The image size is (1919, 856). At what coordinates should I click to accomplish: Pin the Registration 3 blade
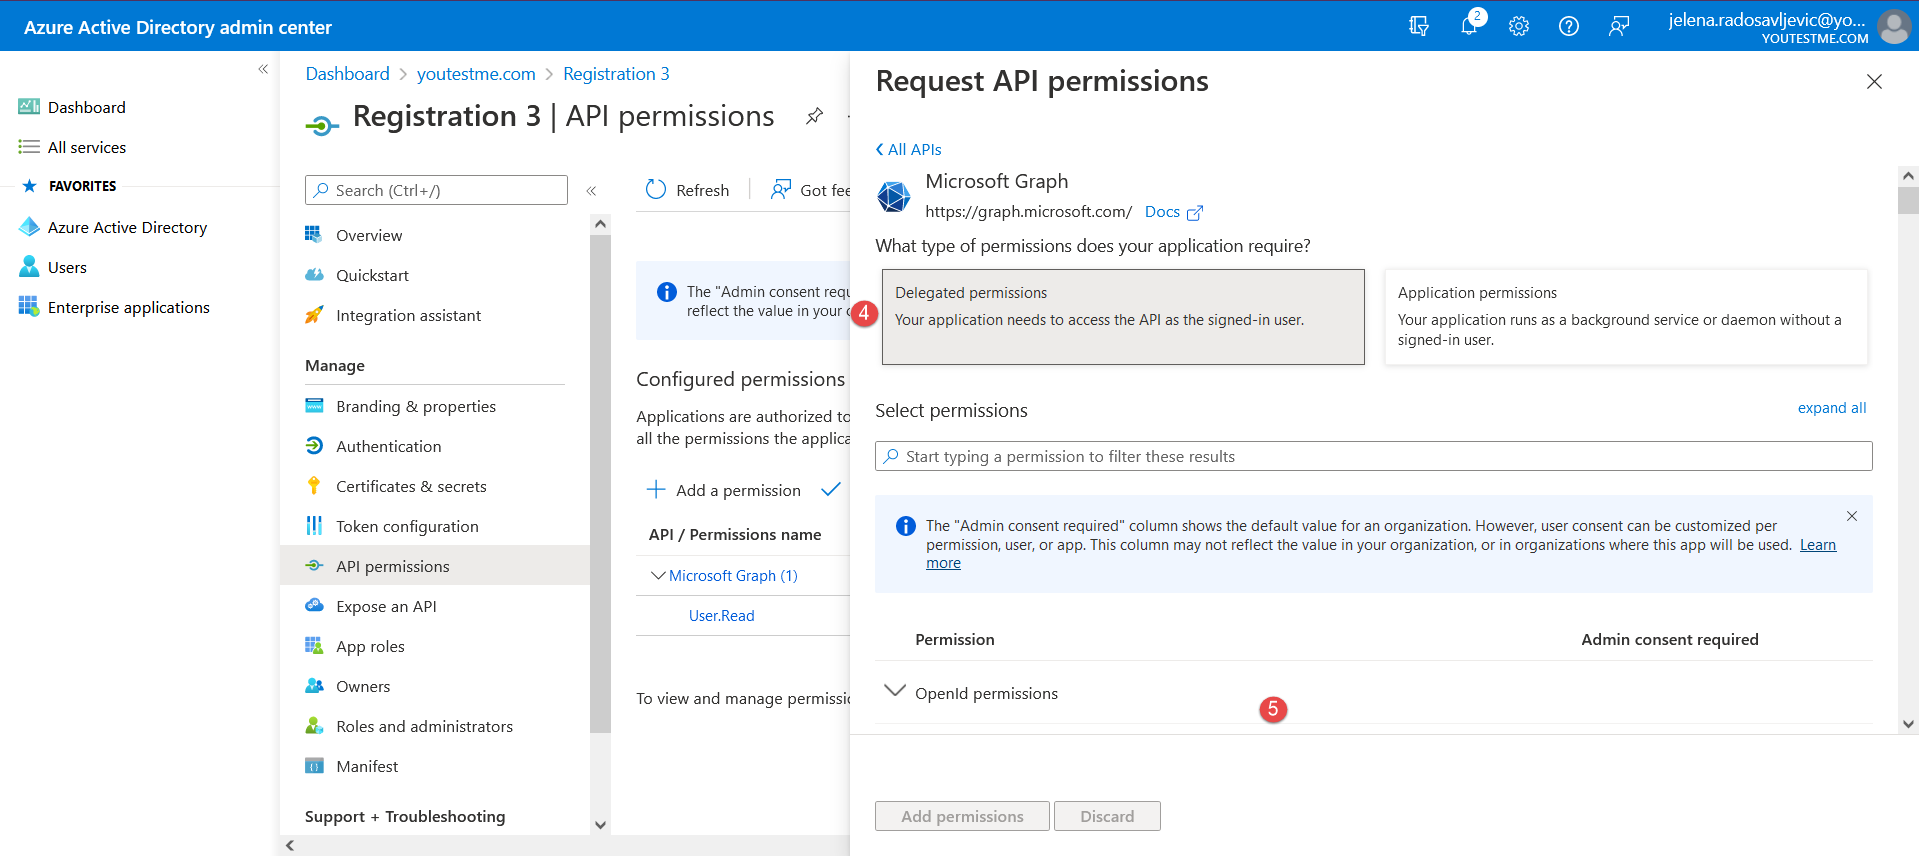(x=814, y=116)
